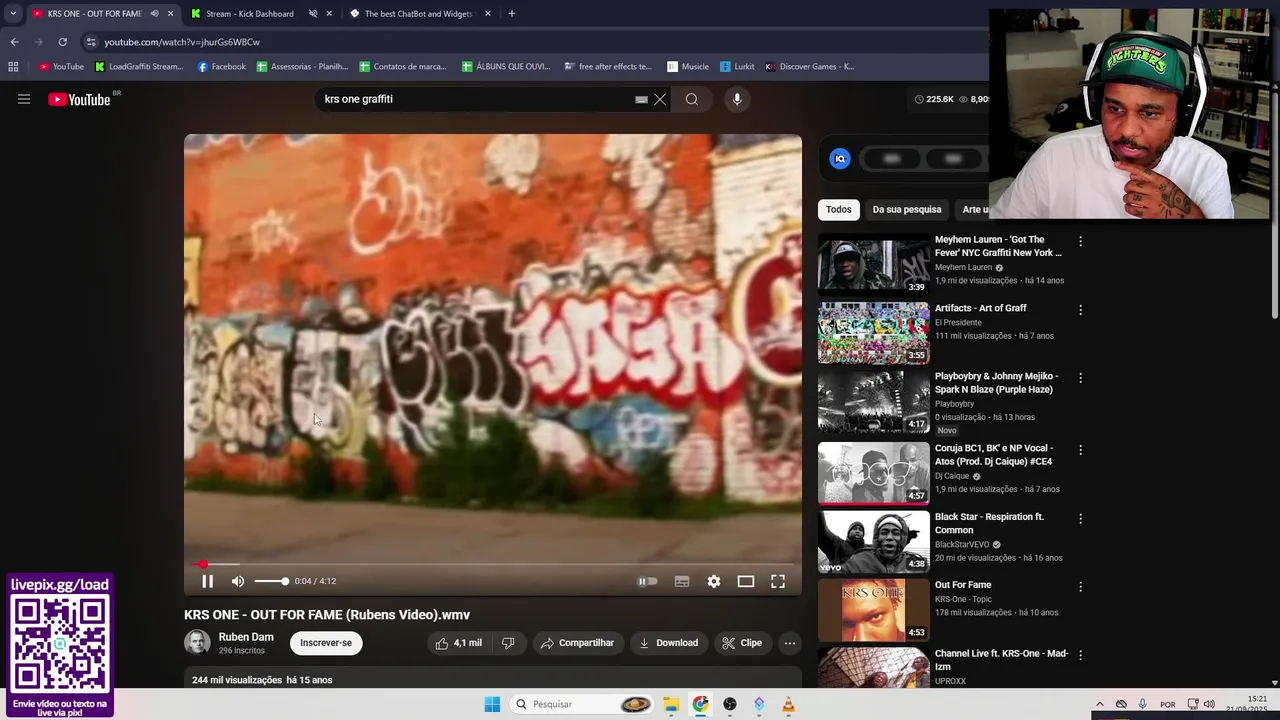The width and height of the screenshot is (1280, 720).
Task: Toggle the autoplay switch in player
Action: click(x=648, y=581)
